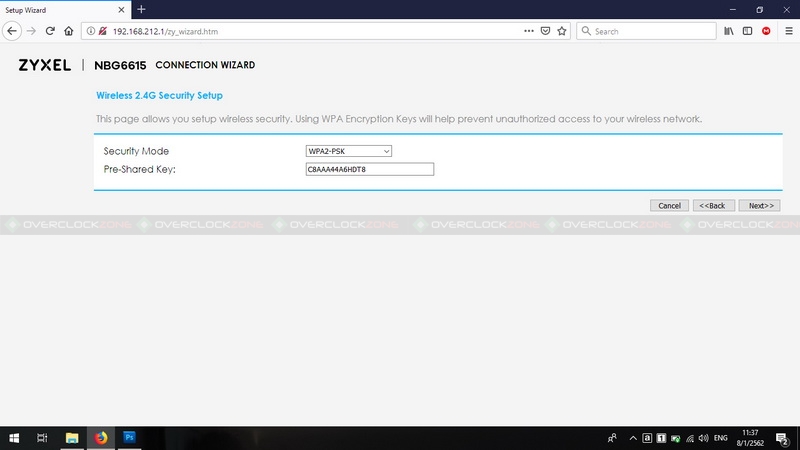Click the red extension icon in toolbar
The height and width of the screenshot is (450, 800).
[x=766, y=31]
